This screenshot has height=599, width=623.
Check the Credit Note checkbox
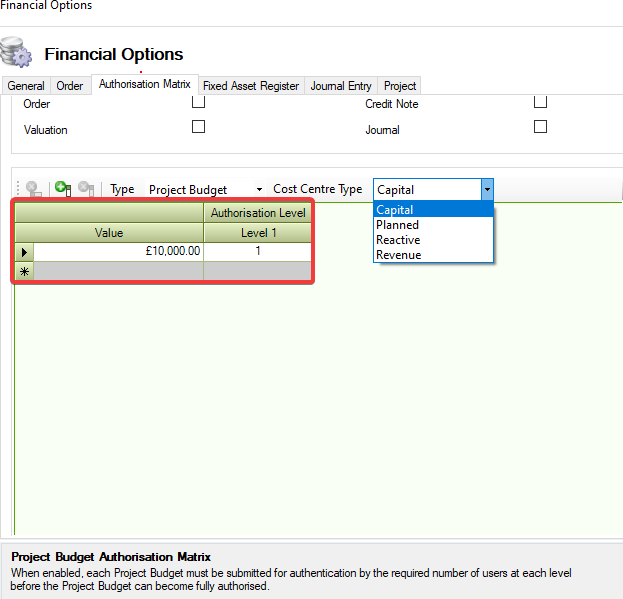[540, 102]
